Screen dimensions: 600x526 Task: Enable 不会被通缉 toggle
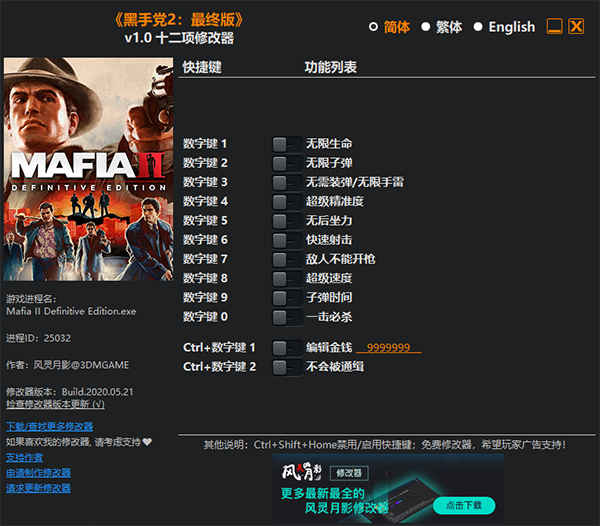coord(287,367)
